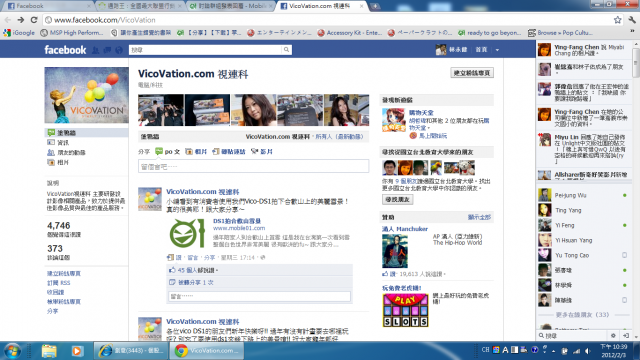Viewport: 640px width, 360px height.
Task: Click the browser back arrow
Action: 8,20
